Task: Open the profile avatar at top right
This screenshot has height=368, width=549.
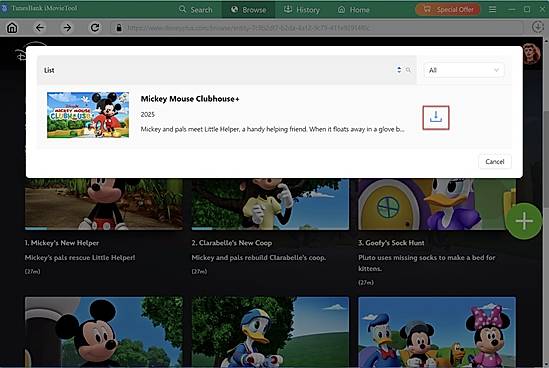Action: click(531, 54)
